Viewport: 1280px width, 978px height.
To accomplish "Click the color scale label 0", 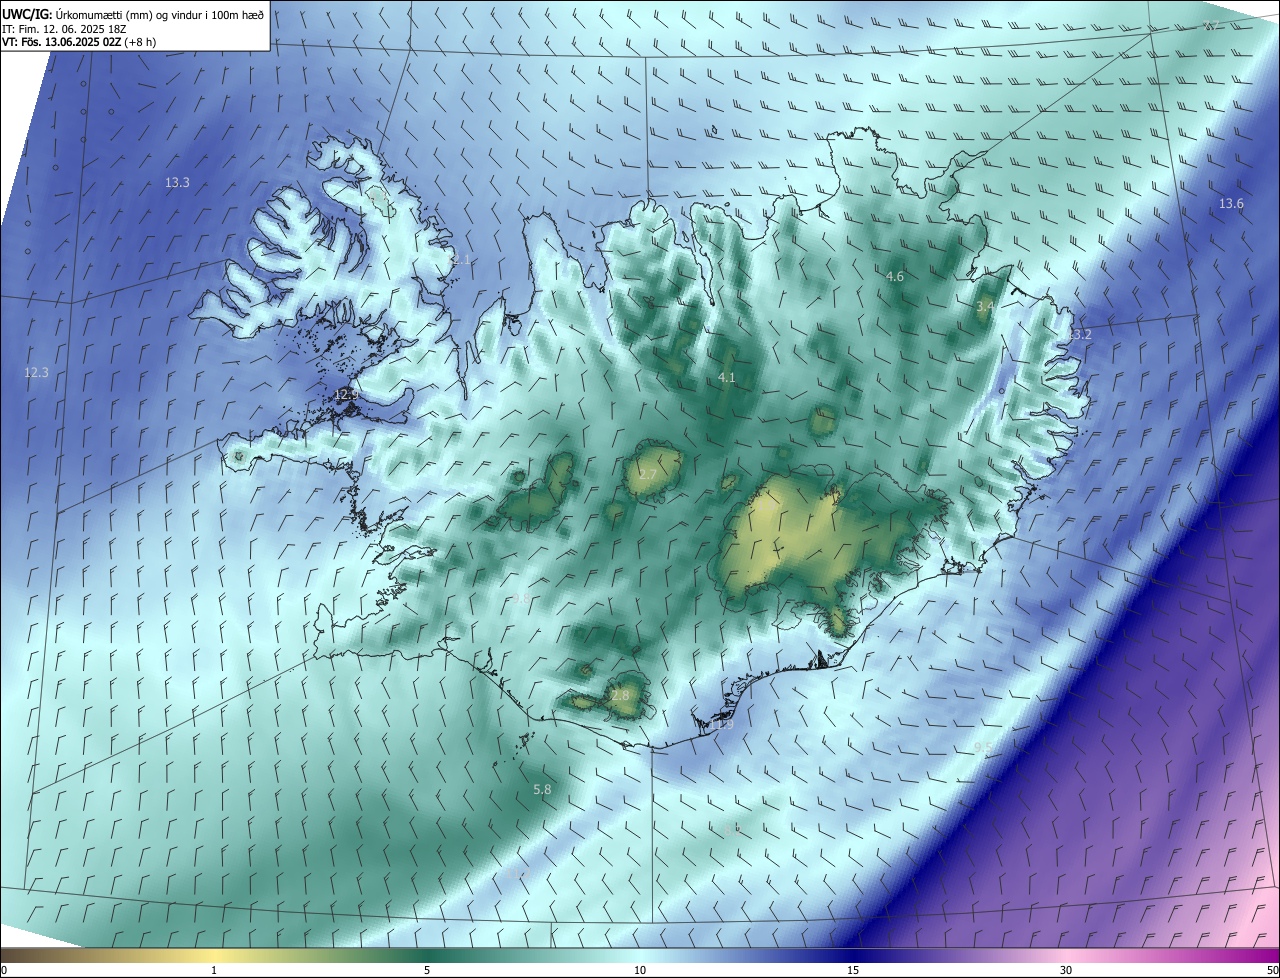I will (4, 970).
